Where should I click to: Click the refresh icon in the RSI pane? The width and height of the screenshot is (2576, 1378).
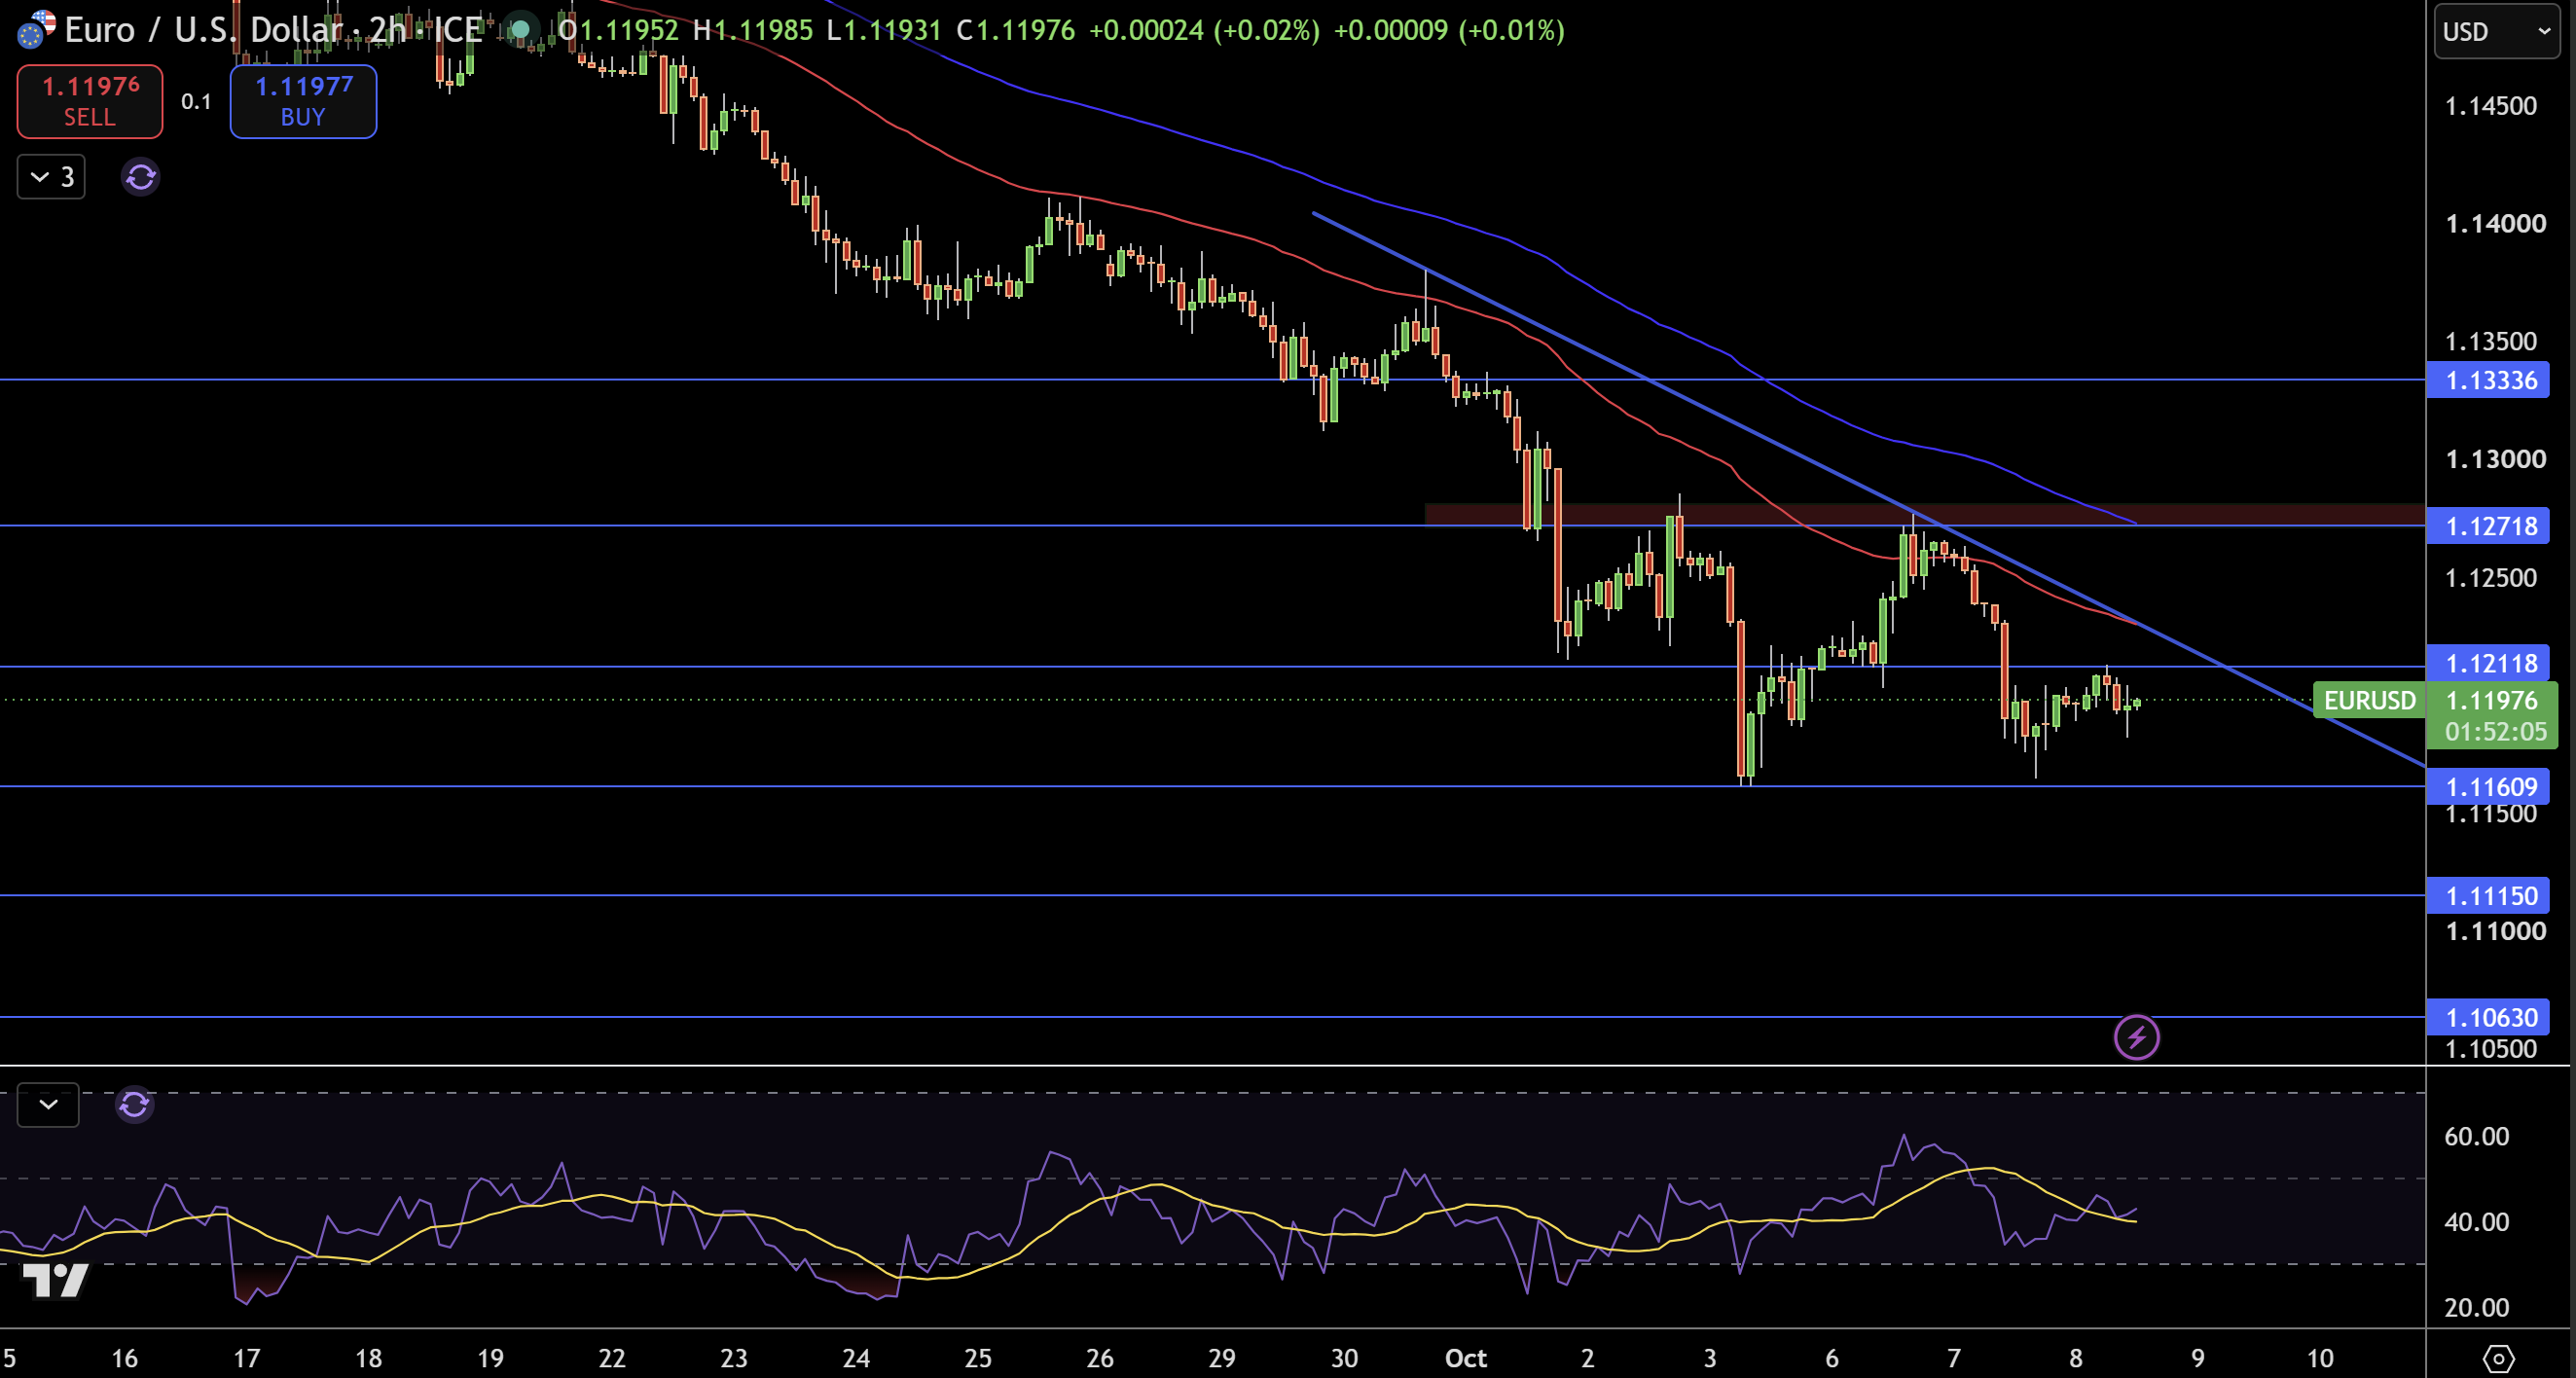point(134,1105)
